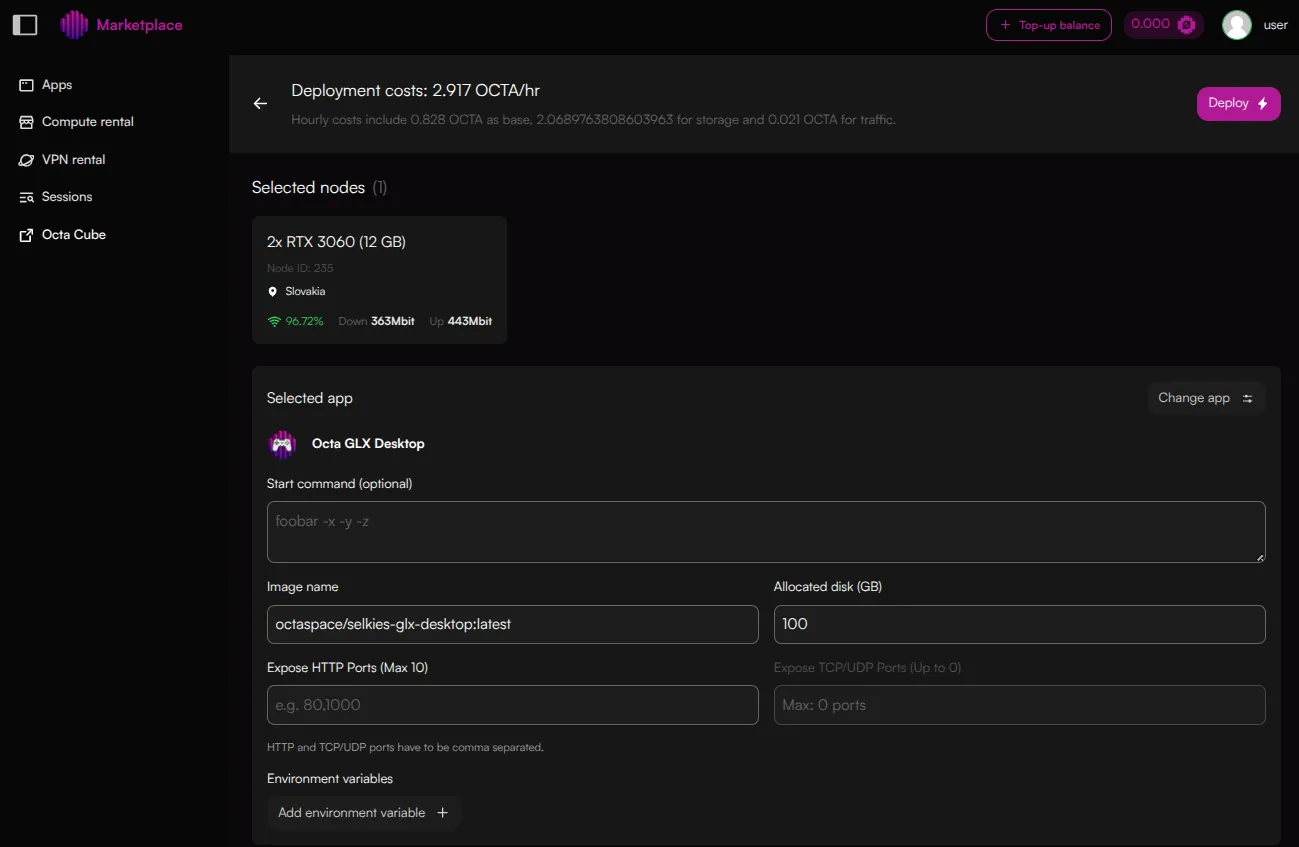
Task: Click the back arrow icon
Action: (260, 104)
